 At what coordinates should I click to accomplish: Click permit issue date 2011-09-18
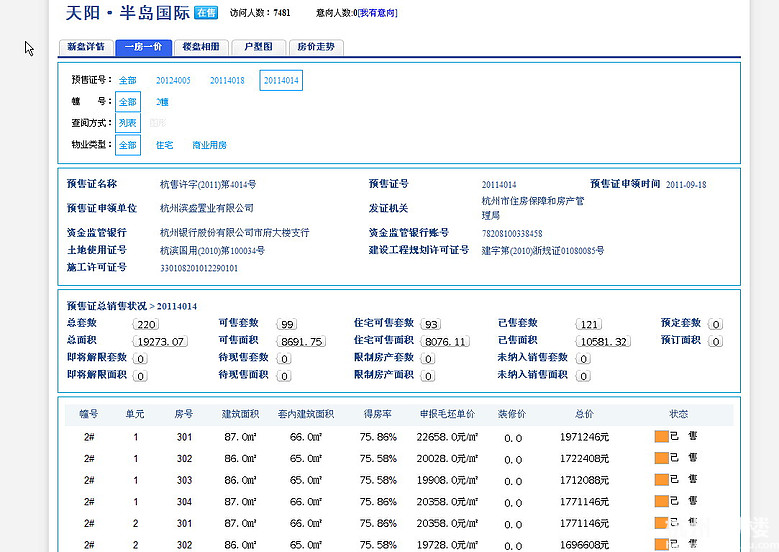click(x=686, y=185)
